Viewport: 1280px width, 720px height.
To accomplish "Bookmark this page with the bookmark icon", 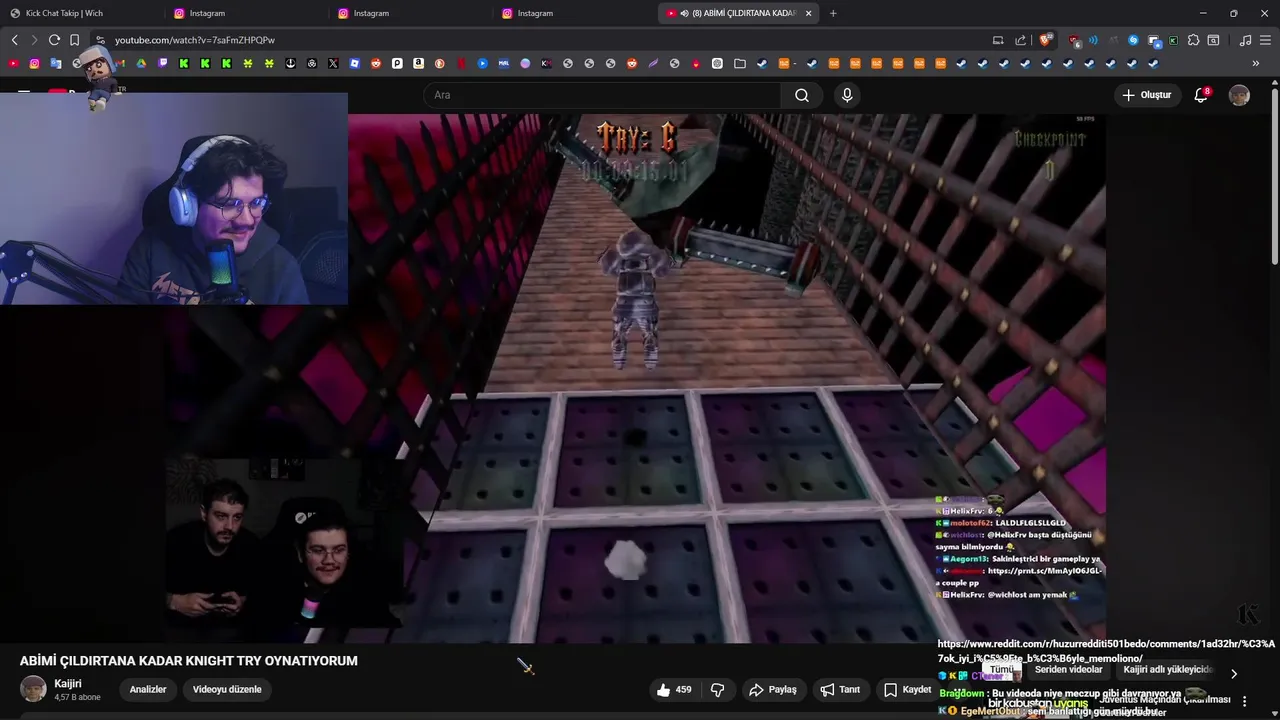I will pos(74,40).
